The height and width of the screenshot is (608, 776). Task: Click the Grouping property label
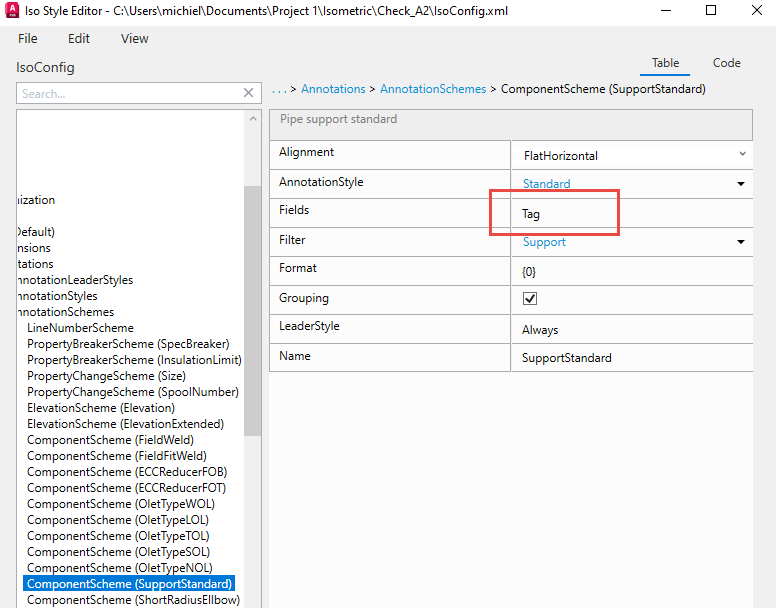(x=303, y=298)
